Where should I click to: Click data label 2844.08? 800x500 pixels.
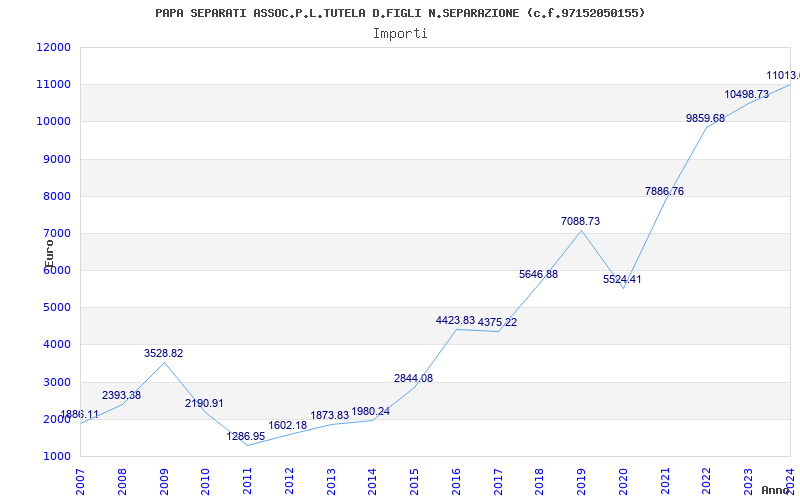(x=413, y=378)
